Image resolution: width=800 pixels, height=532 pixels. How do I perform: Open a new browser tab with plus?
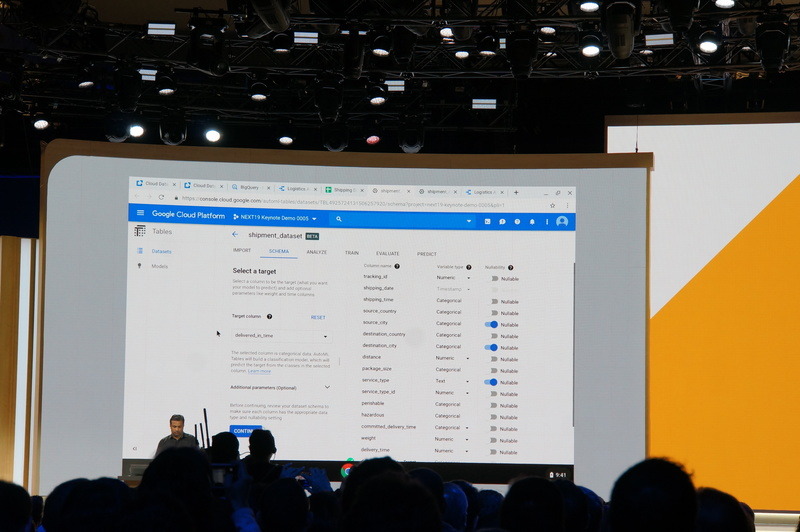[x=516, y=192]
